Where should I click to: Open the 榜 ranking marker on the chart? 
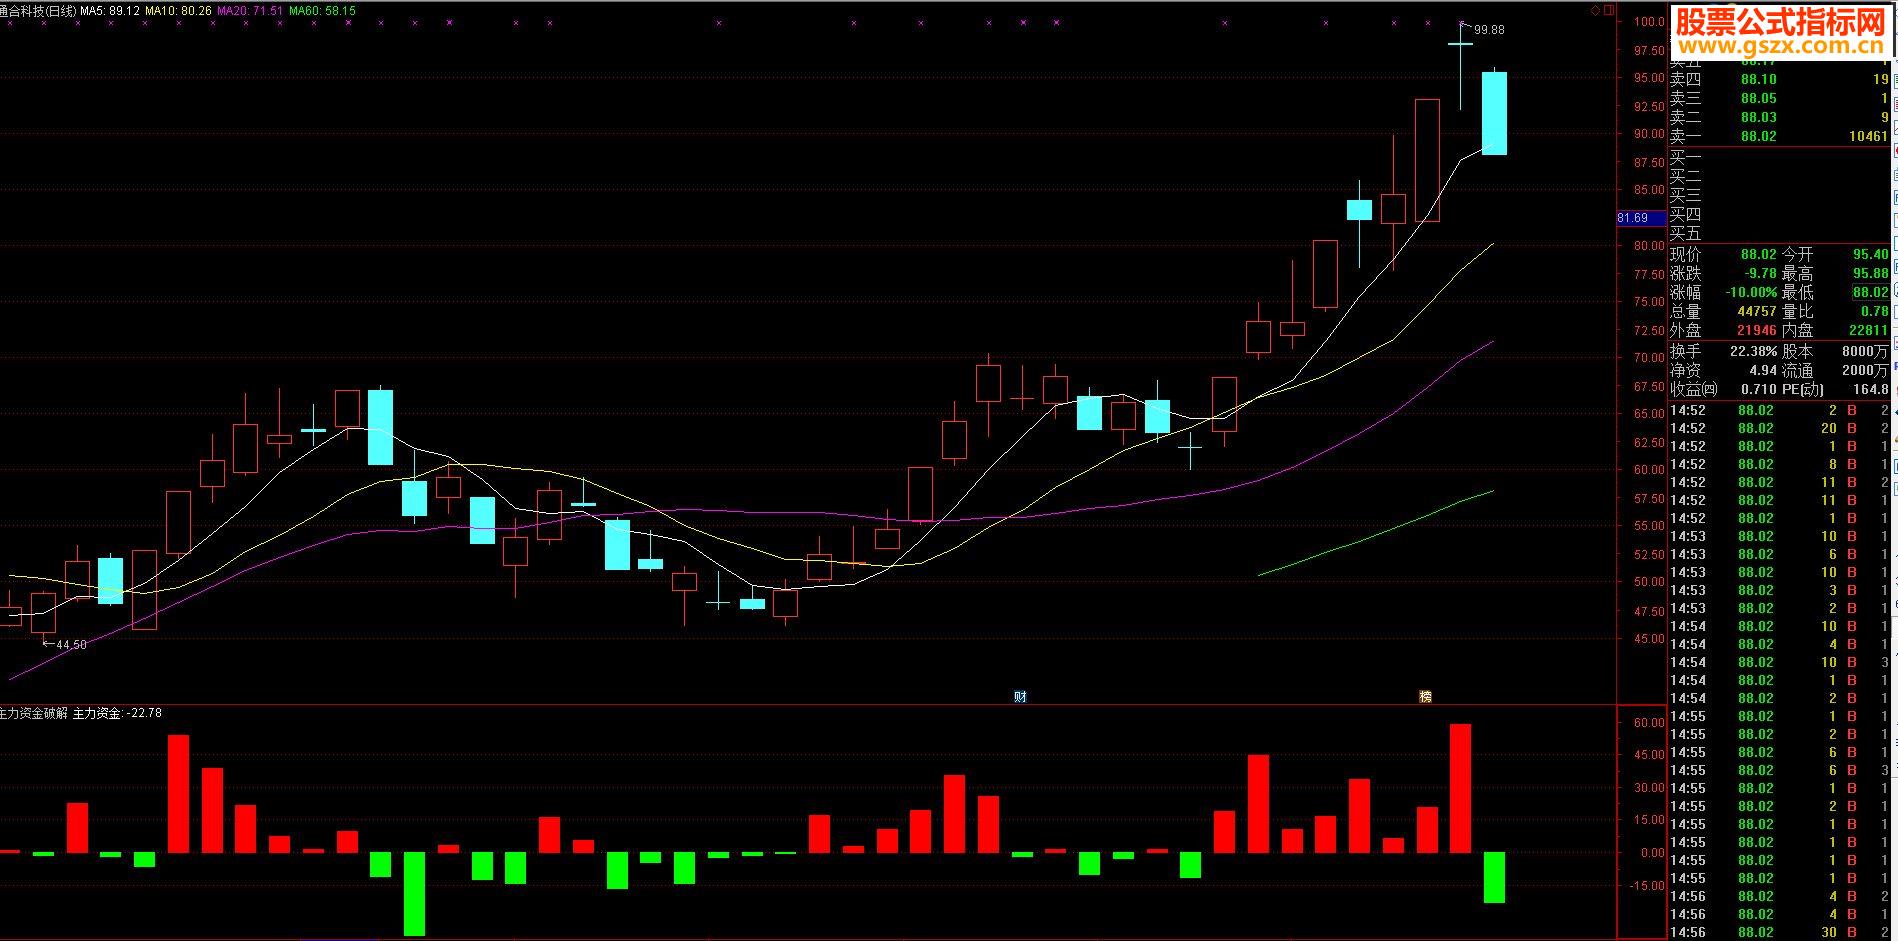click(x=1426, y=697)
